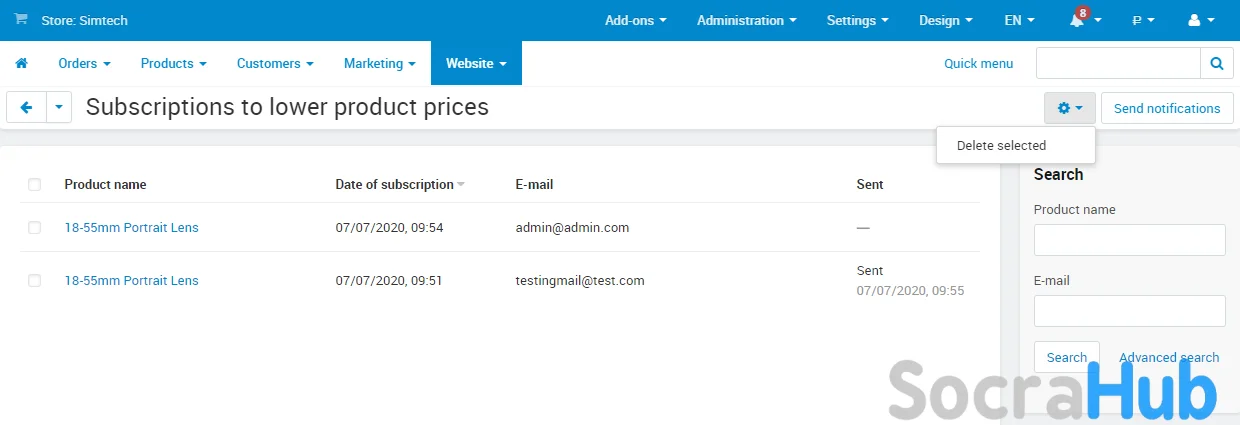
Task: Open the Marketing menu
Action: 379,63
